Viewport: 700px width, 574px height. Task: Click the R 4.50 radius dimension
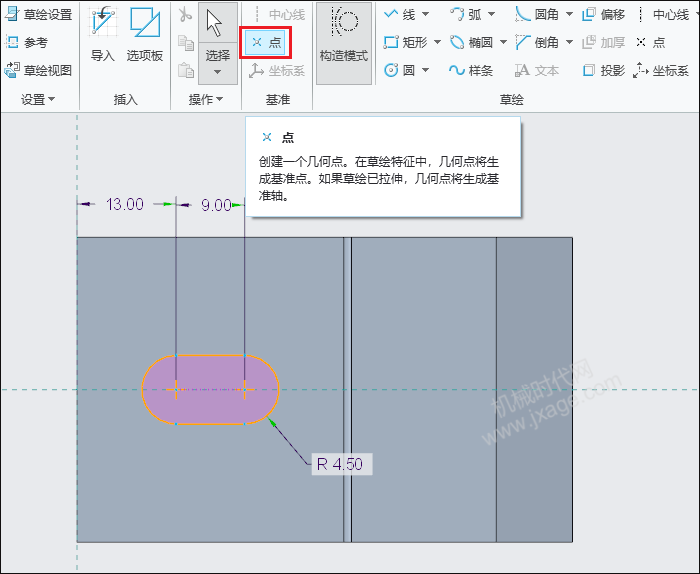(x=340, y=464)
